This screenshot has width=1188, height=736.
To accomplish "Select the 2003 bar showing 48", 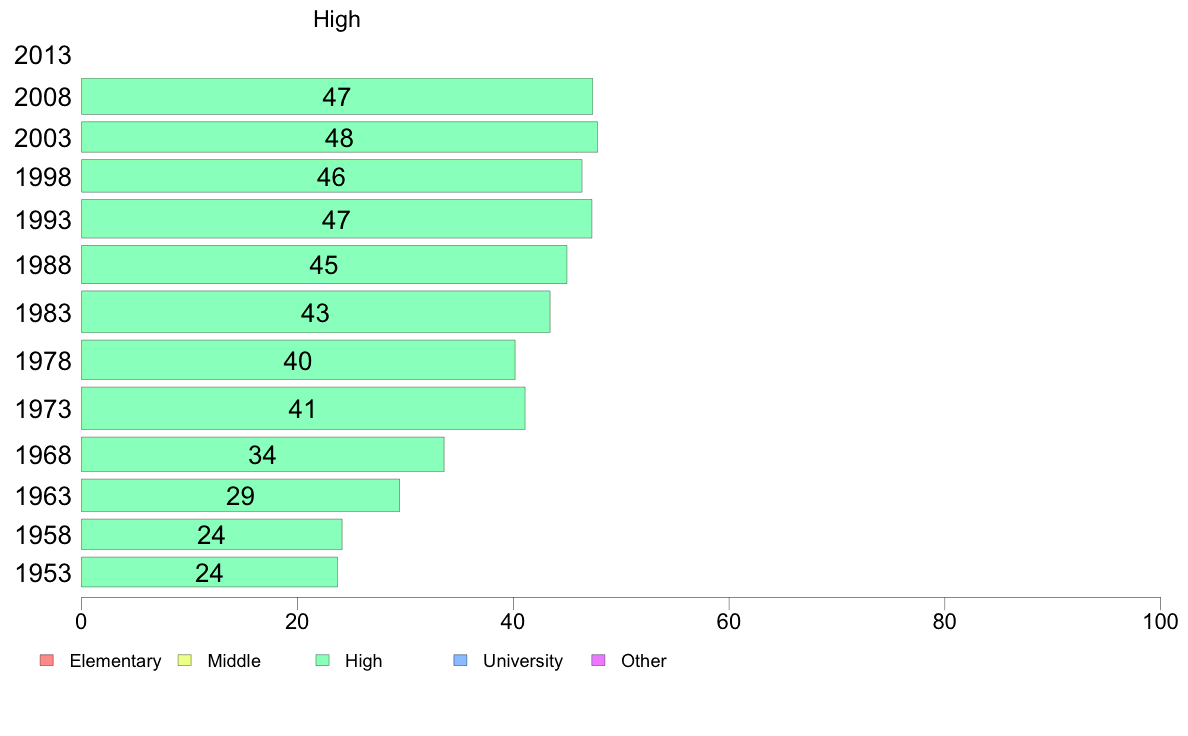I will [339, 137].
